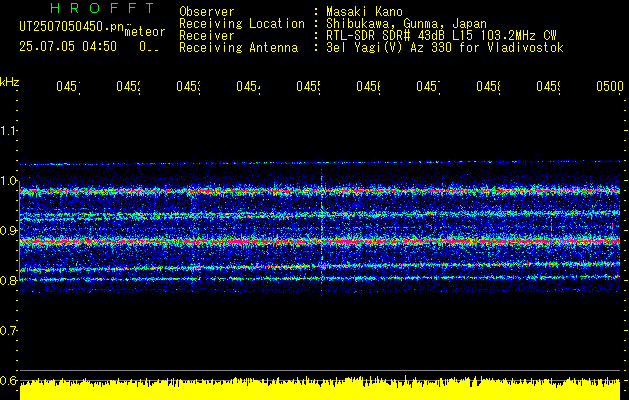Click the 0455 time marker
This screenshot has height=400, width=629.
308,86
